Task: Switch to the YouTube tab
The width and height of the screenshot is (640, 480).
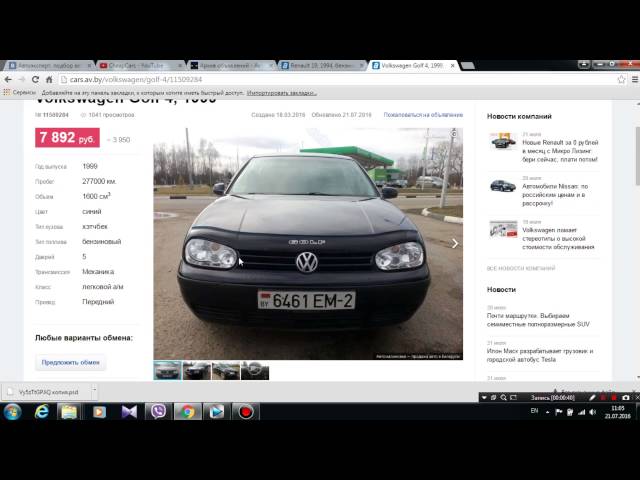Action: point(138,65)
